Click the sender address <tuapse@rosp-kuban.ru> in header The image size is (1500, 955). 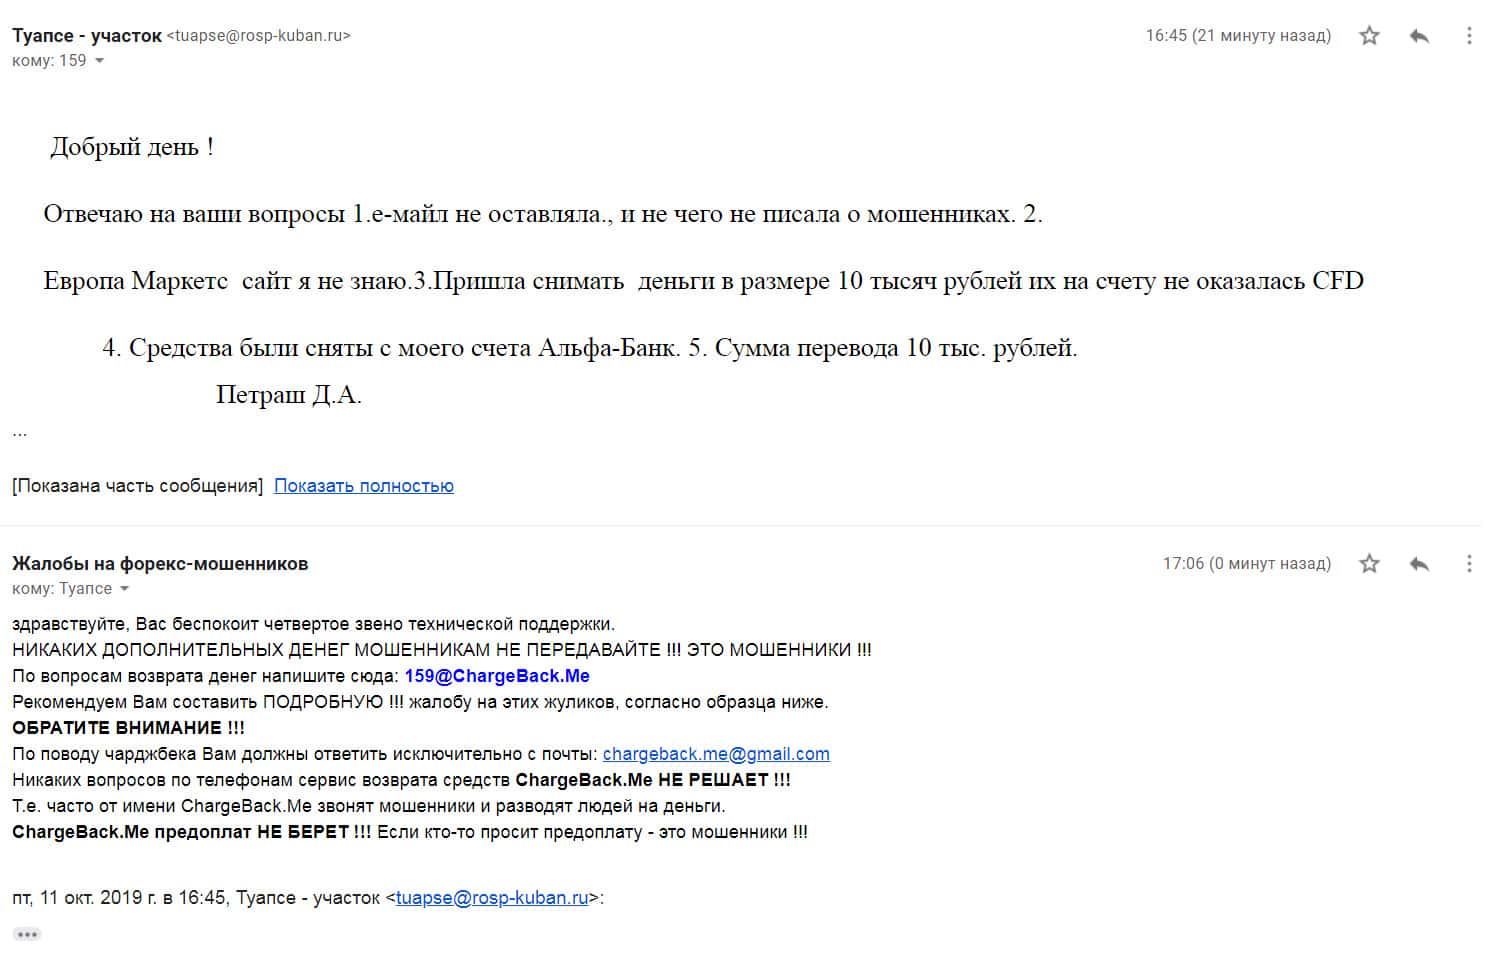[x=258, y=36]
